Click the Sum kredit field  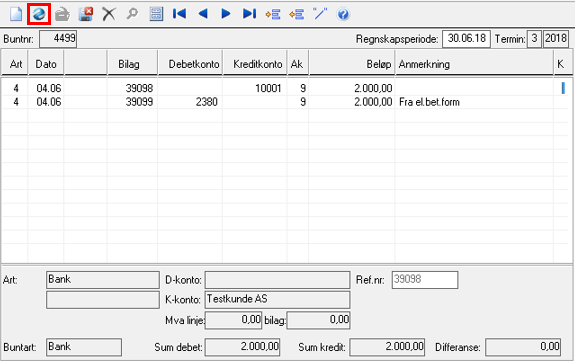(387, 347)
